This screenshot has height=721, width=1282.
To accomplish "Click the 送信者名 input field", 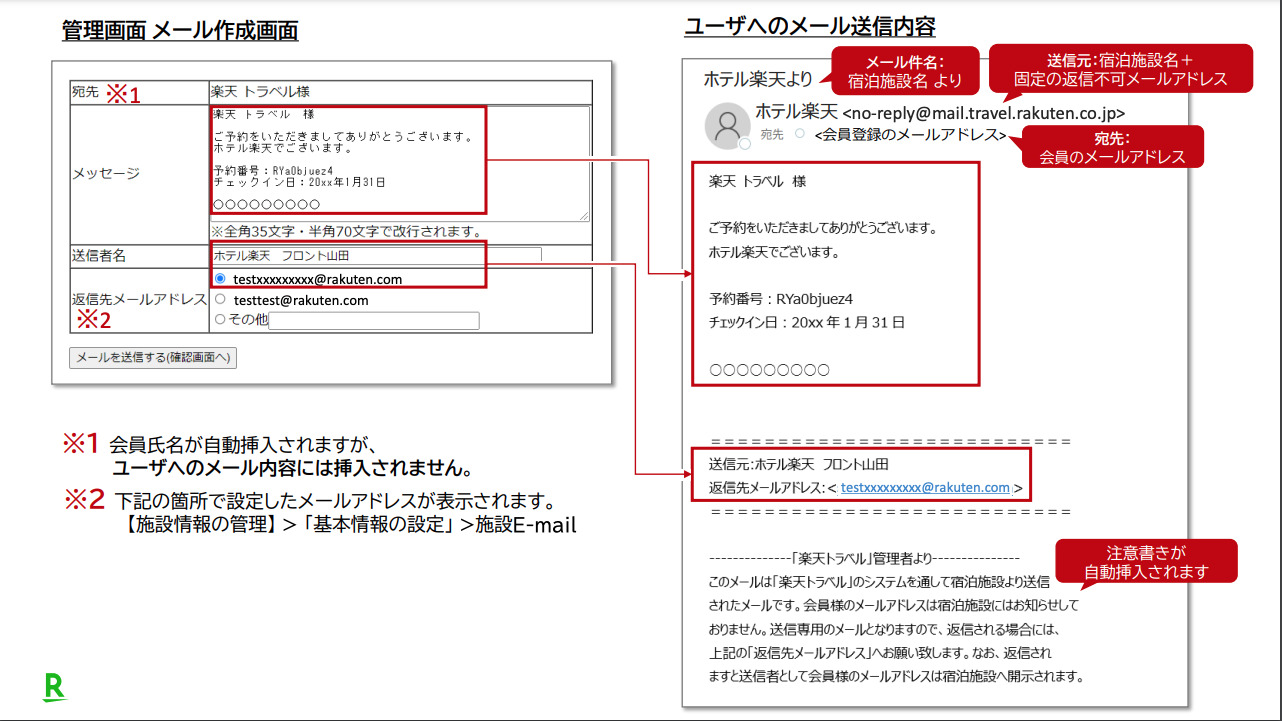I will tap(376, 256).
